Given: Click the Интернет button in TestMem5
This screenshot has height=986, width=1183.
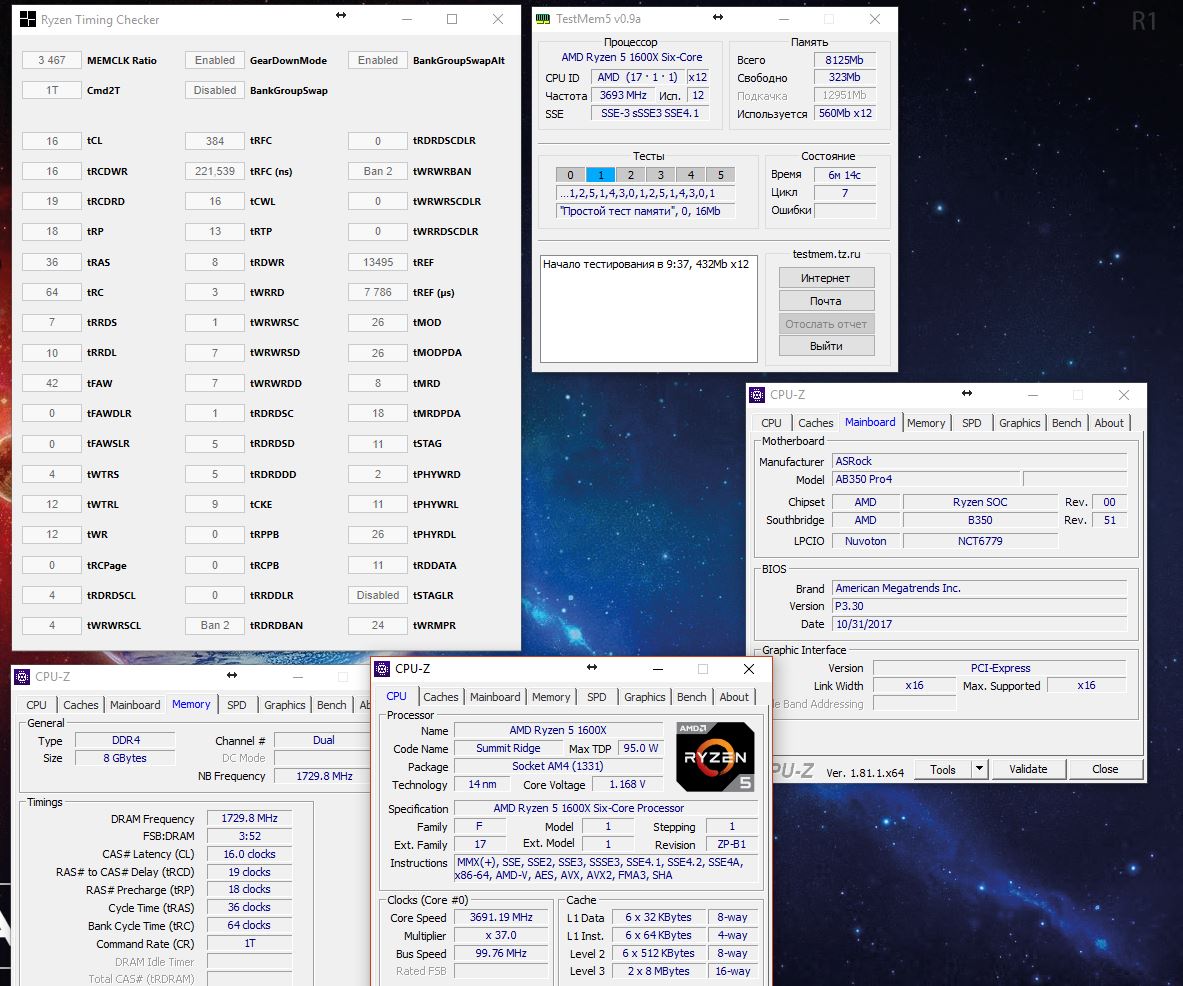Looking at the screenshot, I should coord(826,278).
